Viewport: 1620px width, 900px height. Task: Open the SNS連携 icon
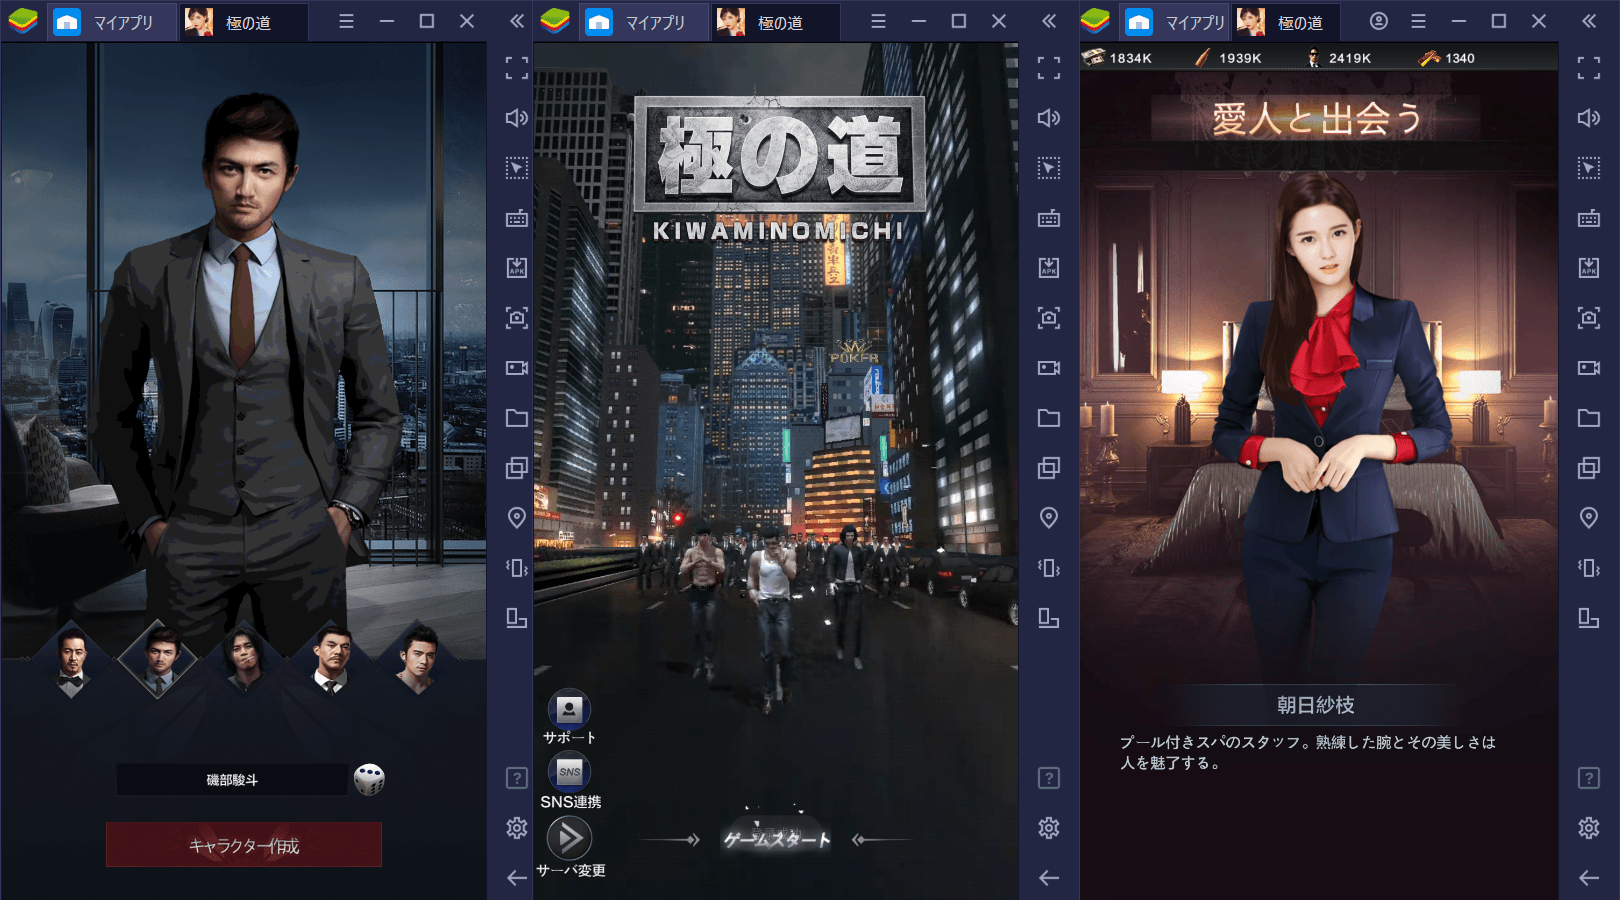(569, 772)
